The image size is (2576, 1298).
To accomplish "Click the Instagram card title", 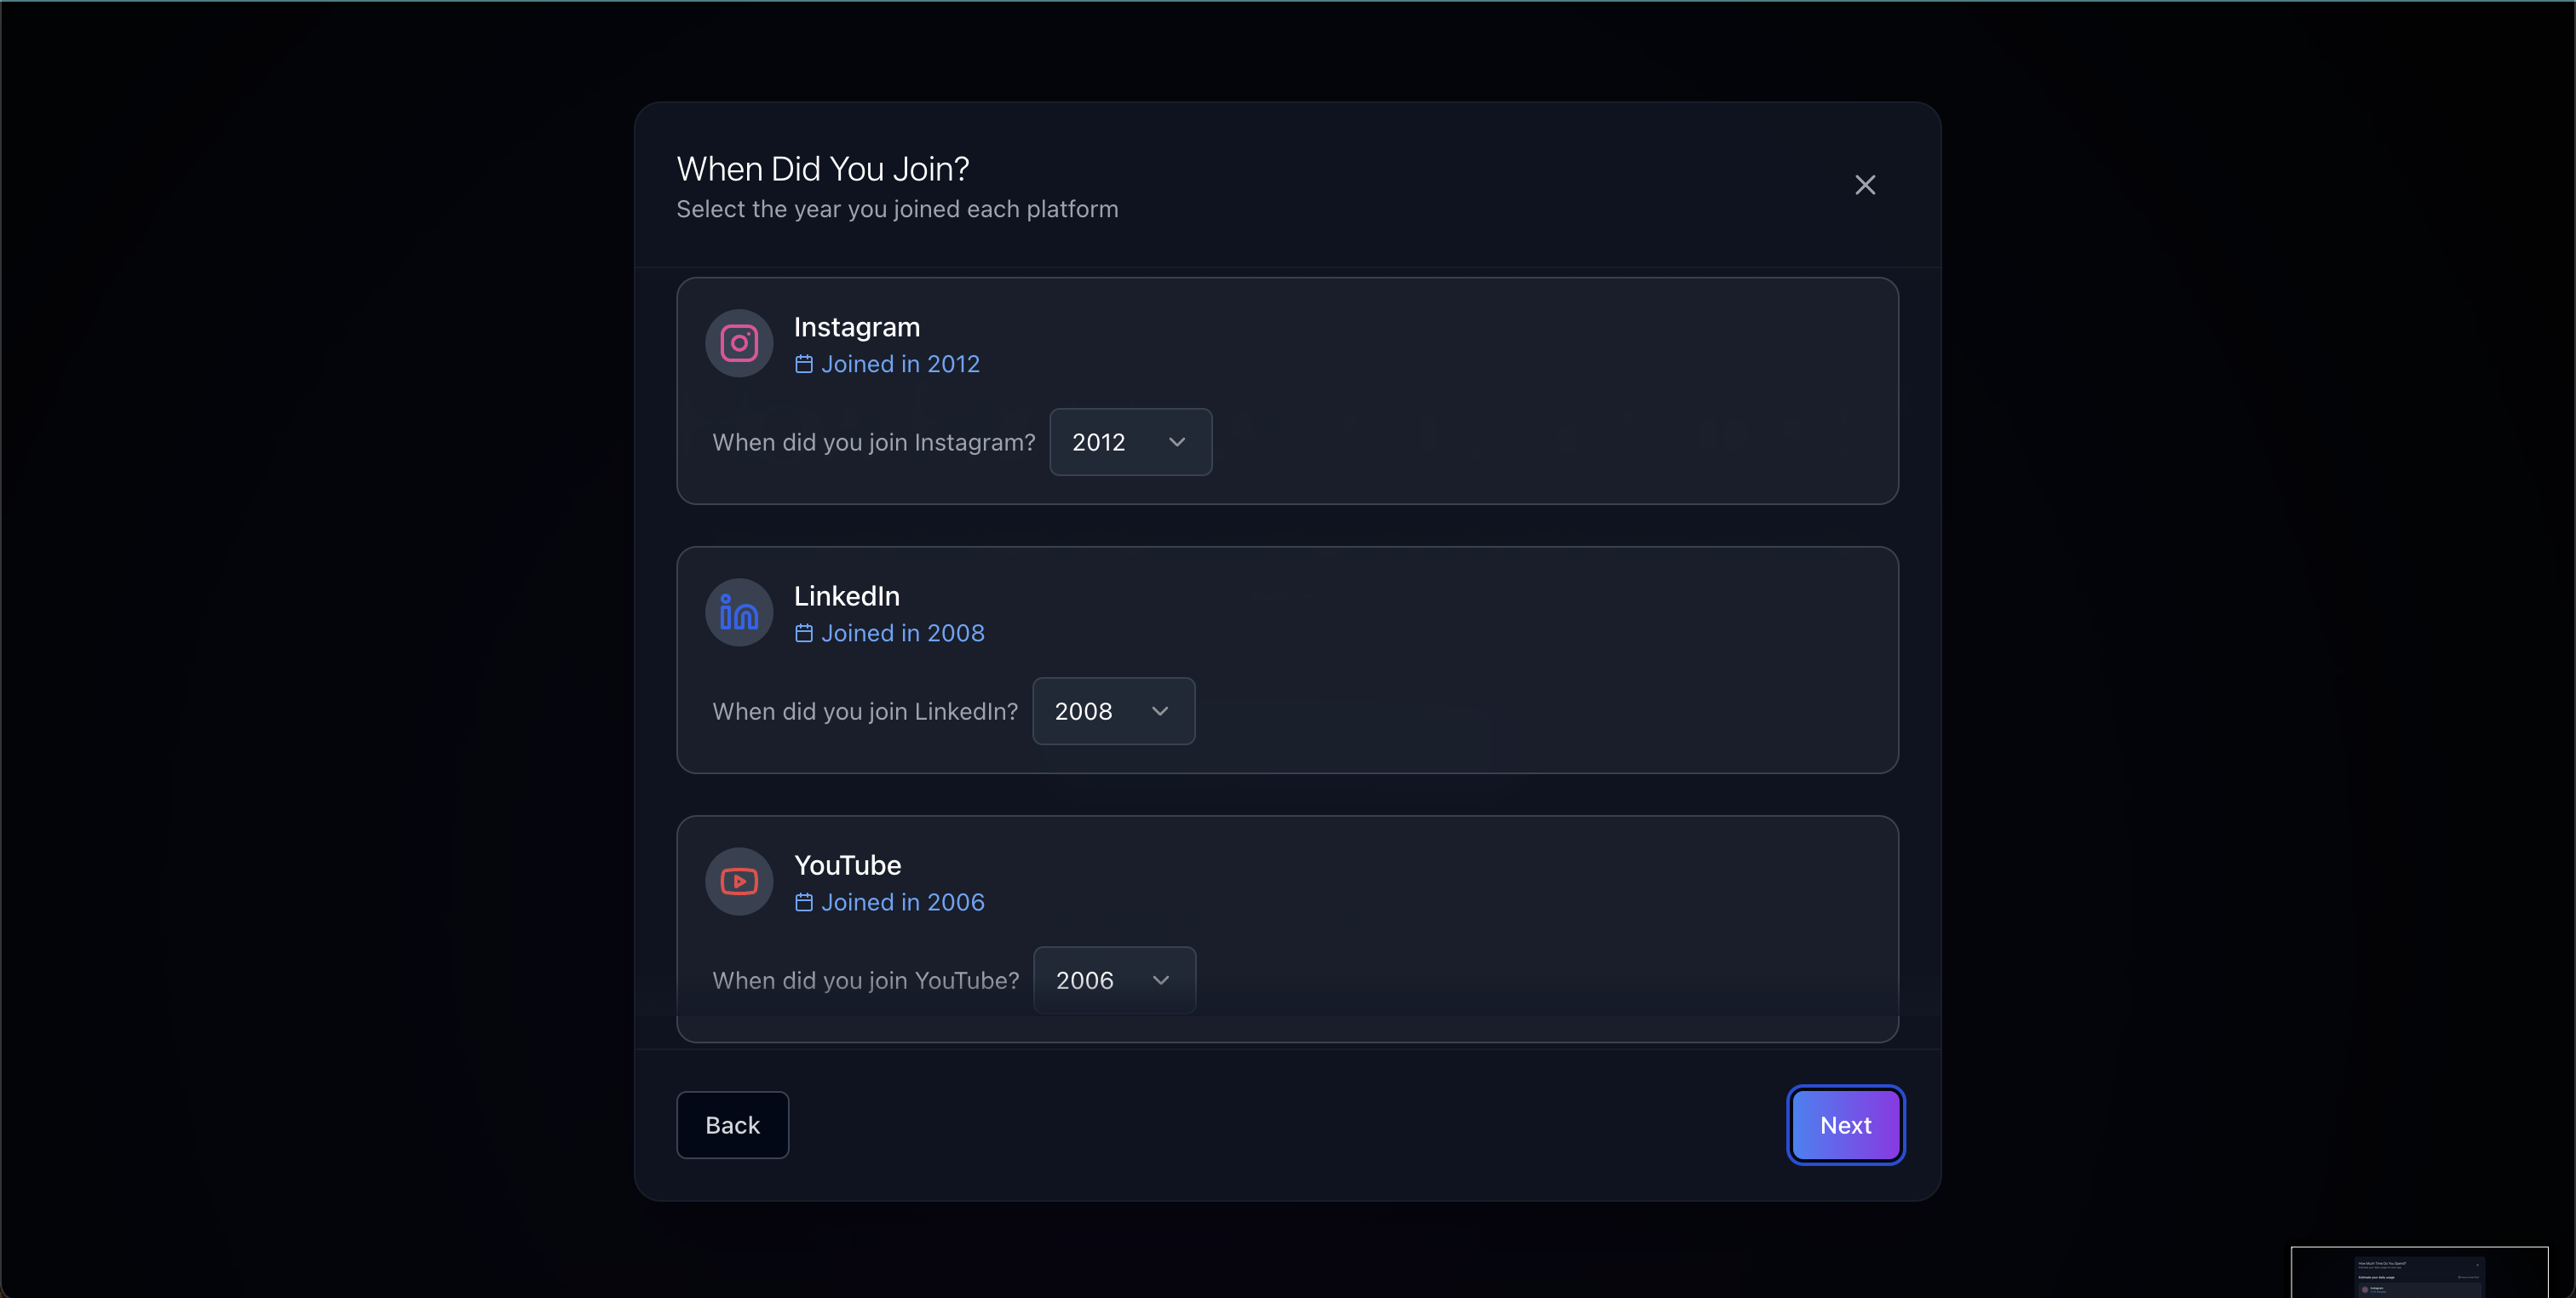I will tap(857, 327).
